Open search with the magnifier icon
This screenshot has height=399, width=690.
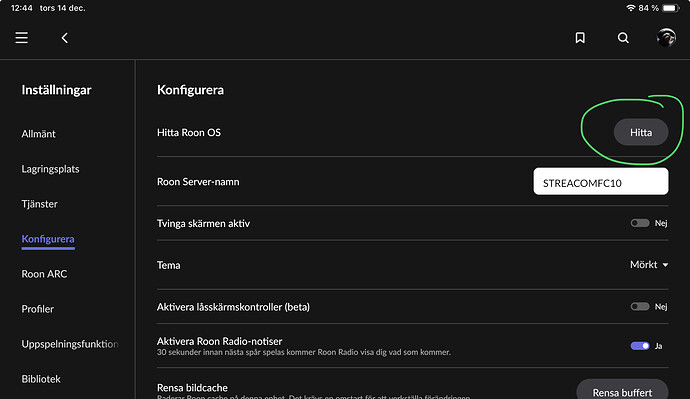pyautogui.click(x=623, y=38)
